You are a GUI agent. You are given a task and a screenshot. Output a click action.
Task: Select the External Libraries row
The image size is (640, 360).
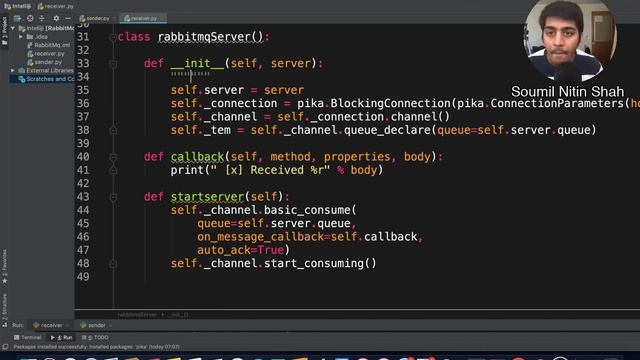click(x=46, y=71)
